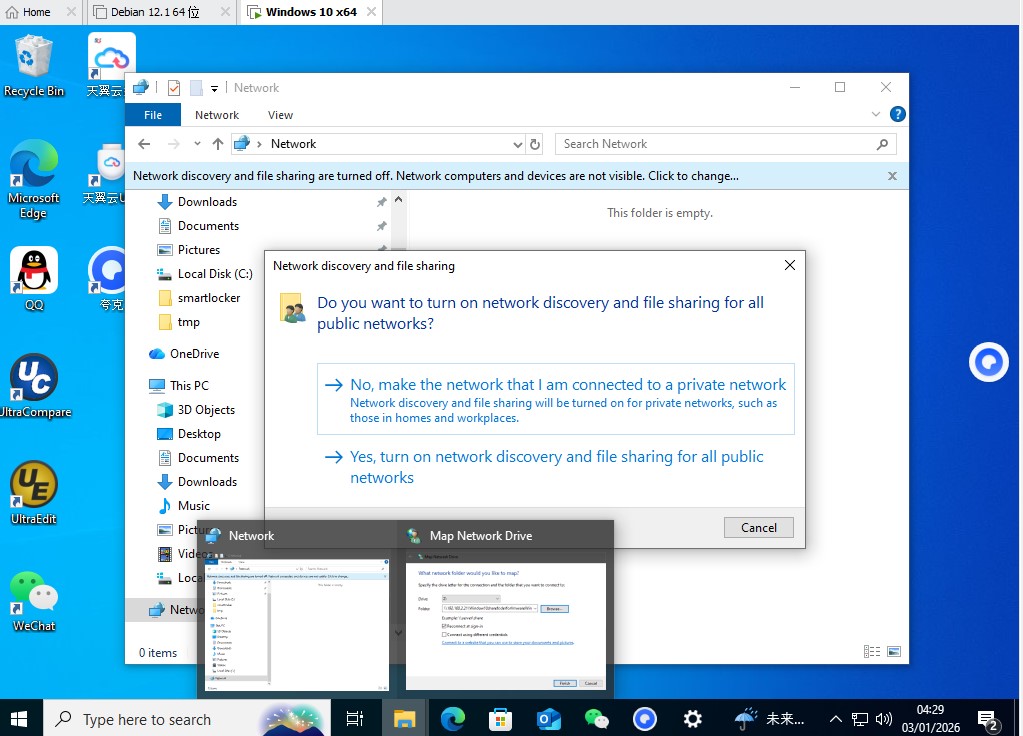Open Microsoft Edge from the taskbar

point(453,718)
